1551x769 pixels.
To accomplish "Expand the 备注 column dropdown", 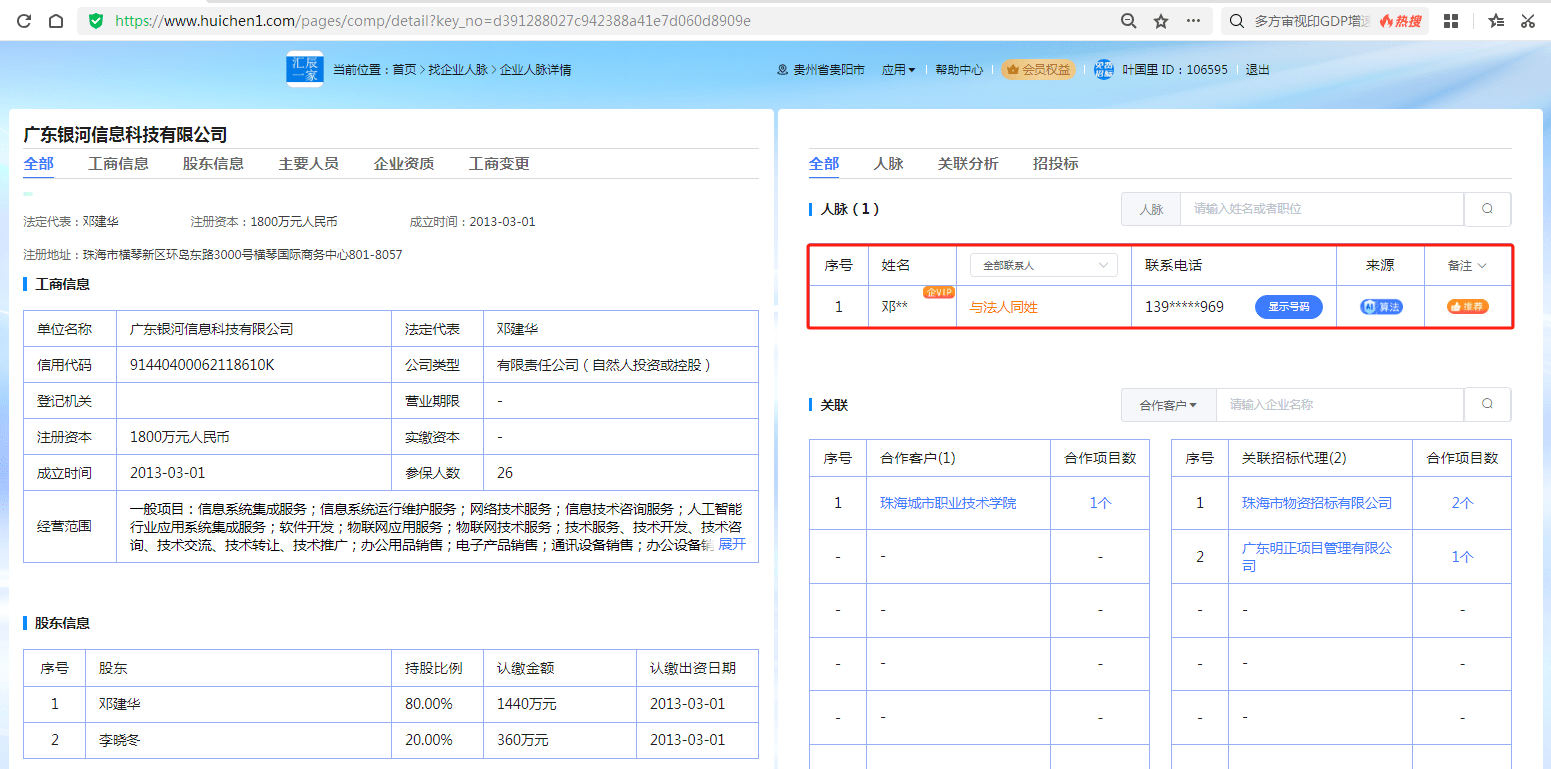I will click(x=1467, y=265).
